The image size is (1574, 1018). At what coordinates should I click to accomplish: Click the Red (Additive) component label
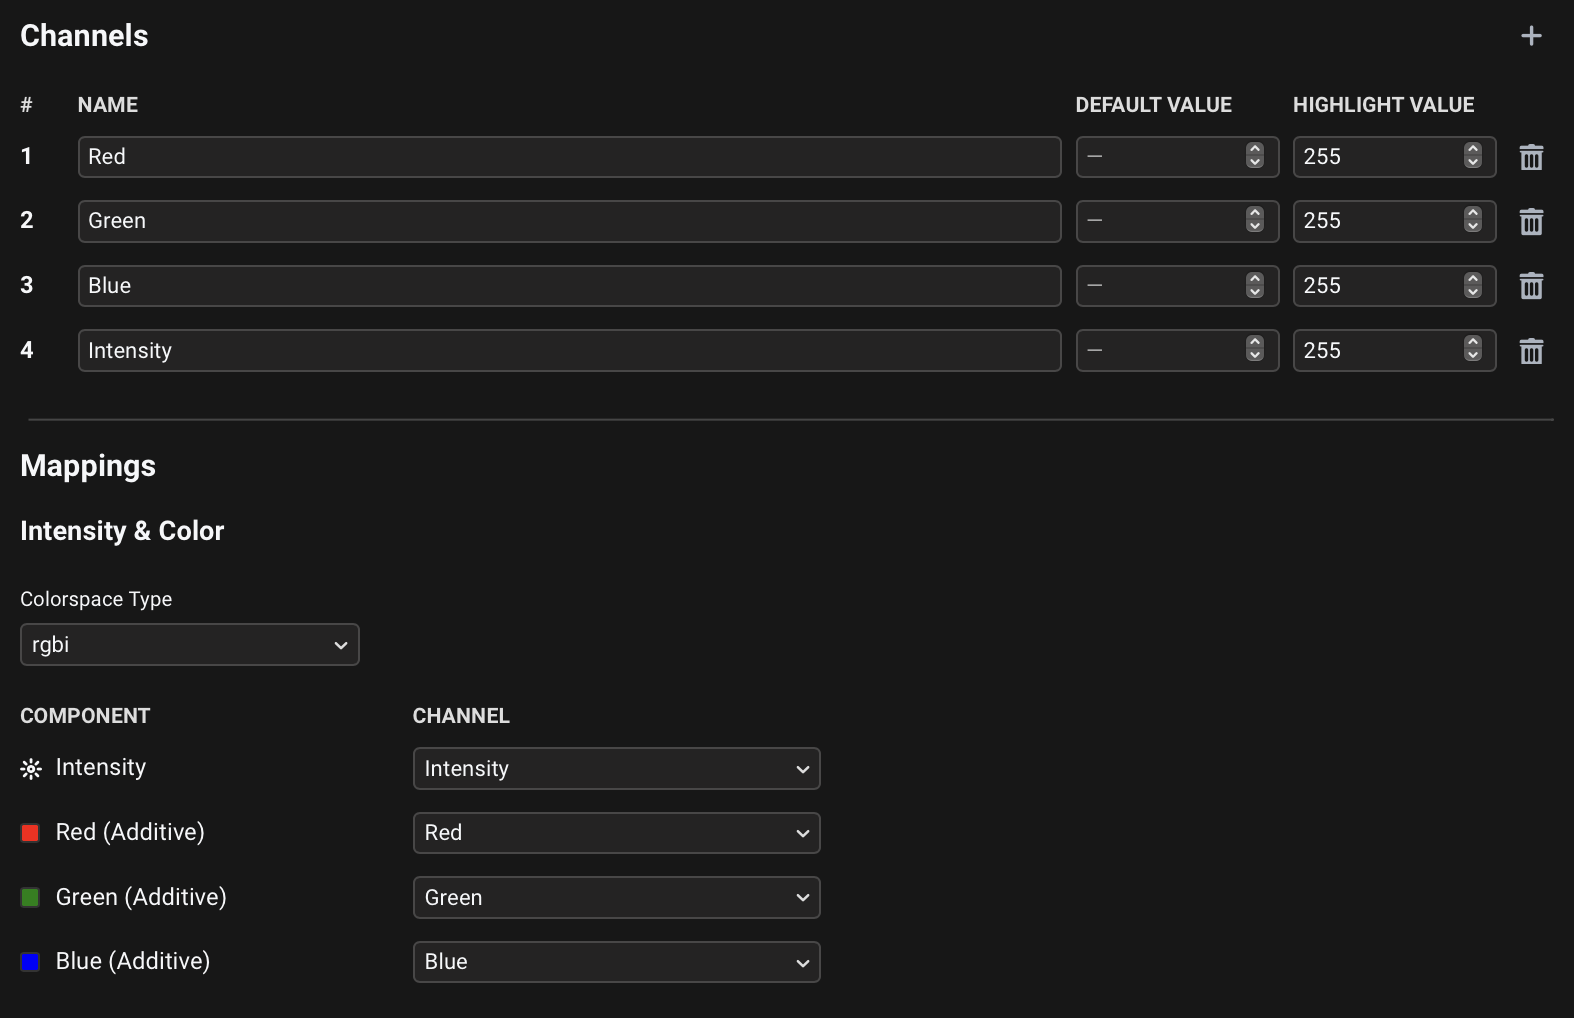[130, 832]
